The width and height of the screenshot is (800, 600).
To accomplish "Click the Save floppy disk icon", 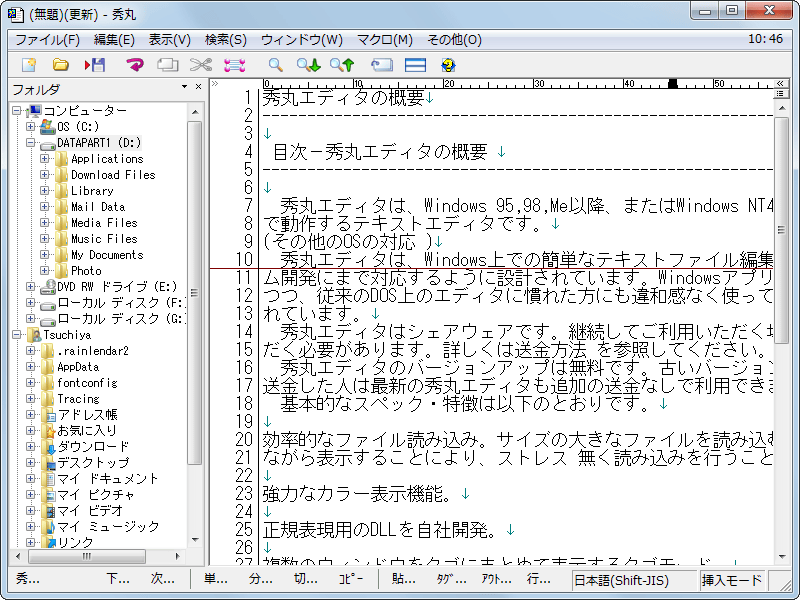I will [x=95, y=65].
